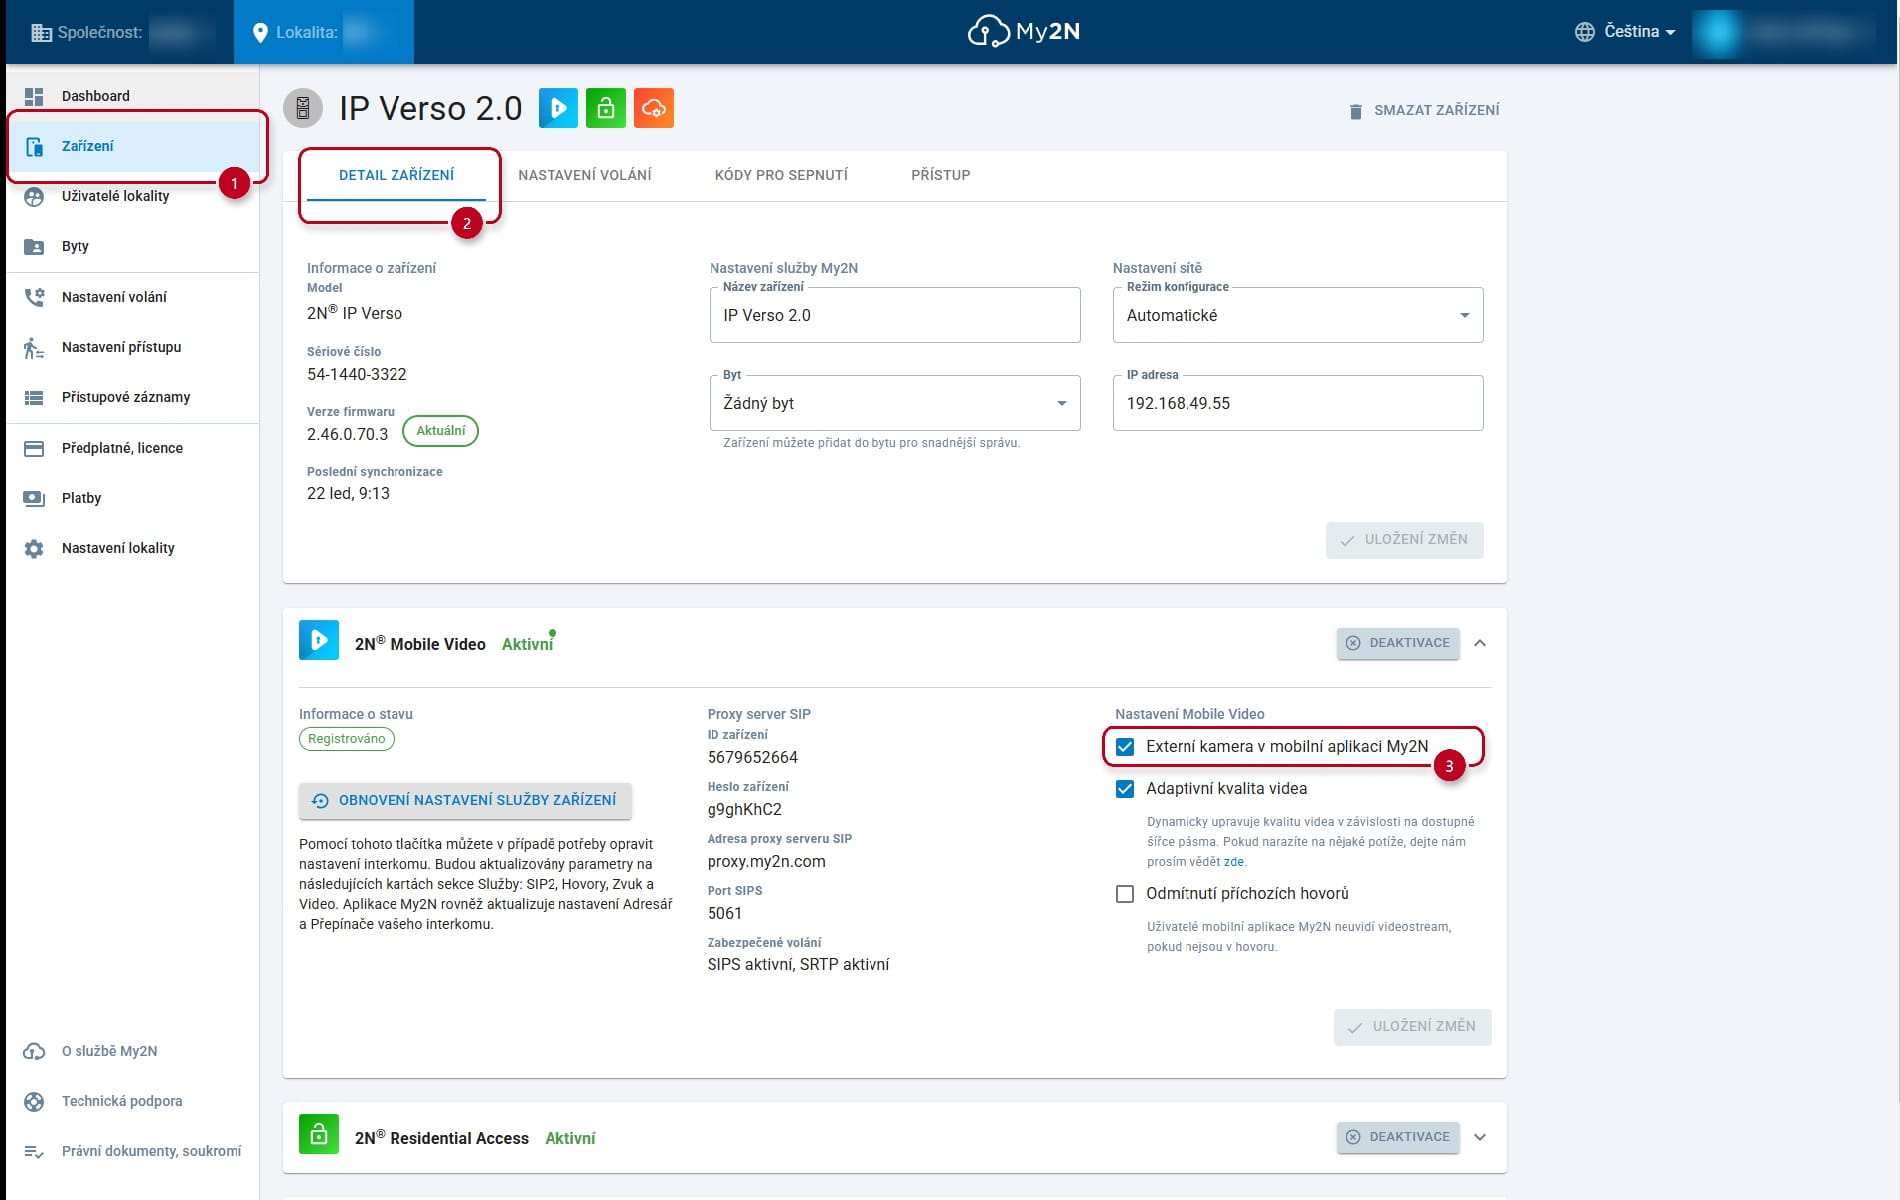Click the Uživatelé lokality icon
Viewport: 1900px width, 1200px height.
pos(34,196)
